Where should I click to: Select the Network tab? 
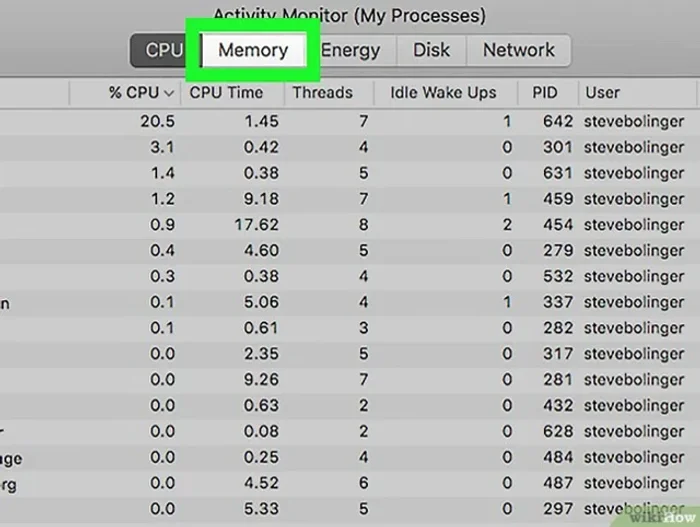pyautogui.click(x=518, y=50)
